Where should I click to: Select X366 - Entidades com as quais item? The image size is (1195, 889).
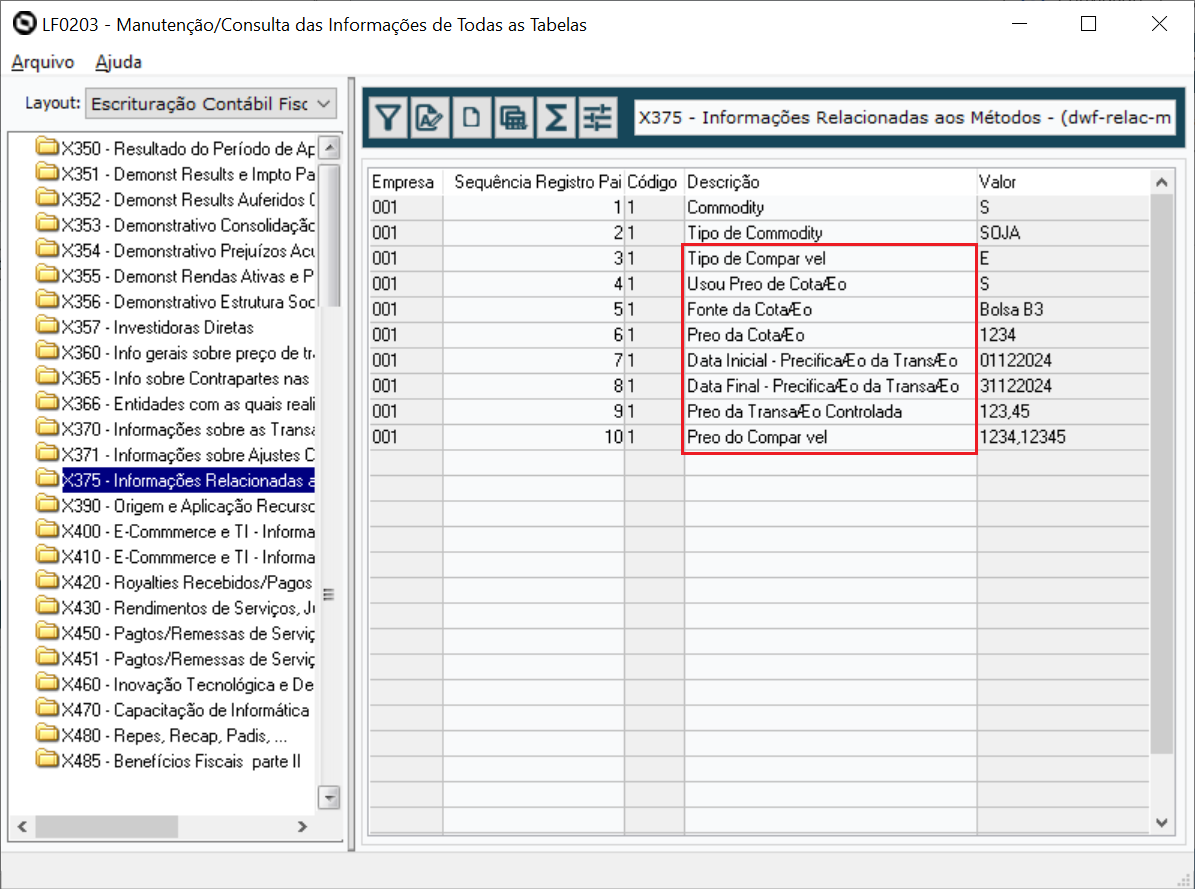click(187, 404)
